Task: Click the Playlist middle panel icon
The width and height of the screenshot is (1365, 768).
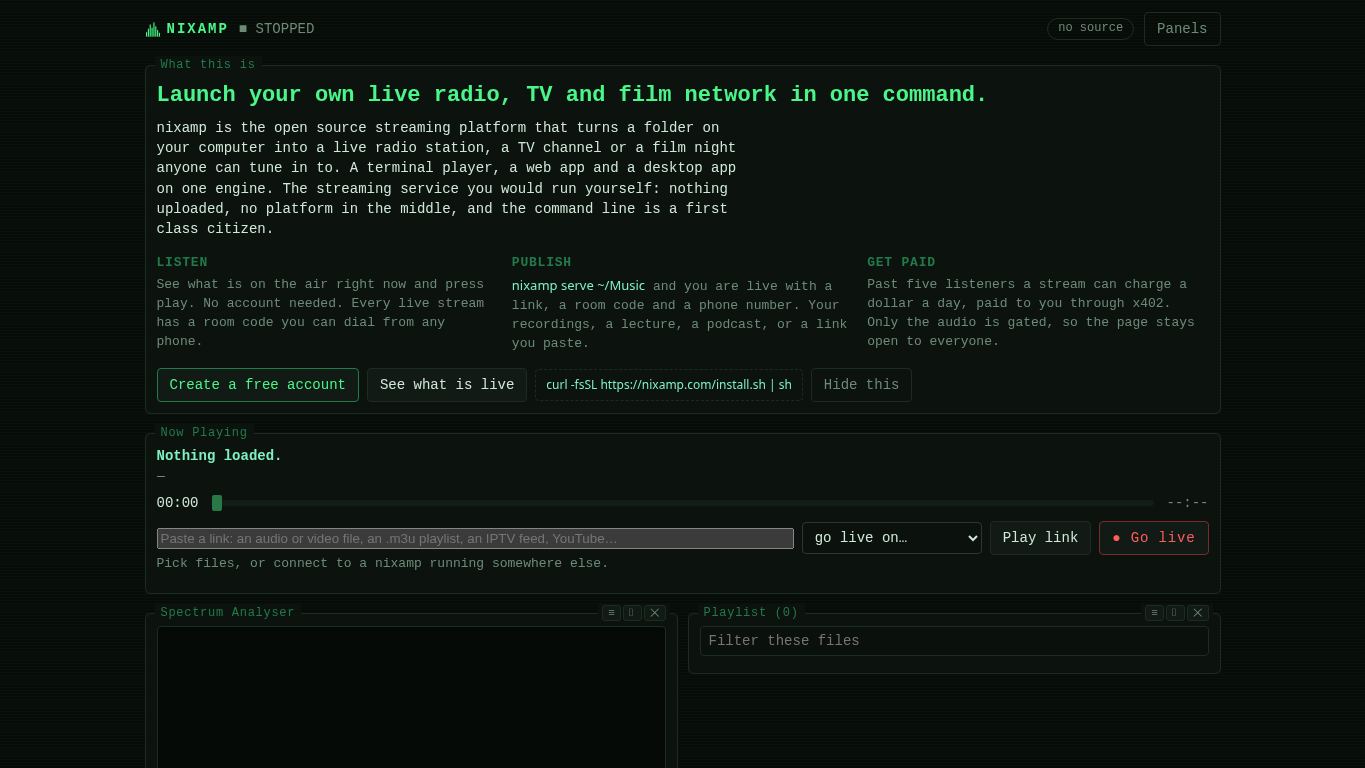Action: coord(1175,613)
